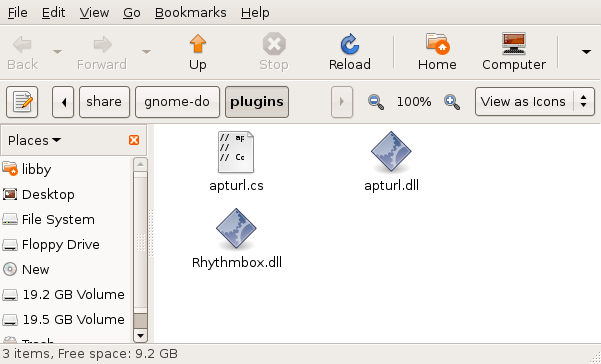Click the status bar free space text

(x=118, y=353)
